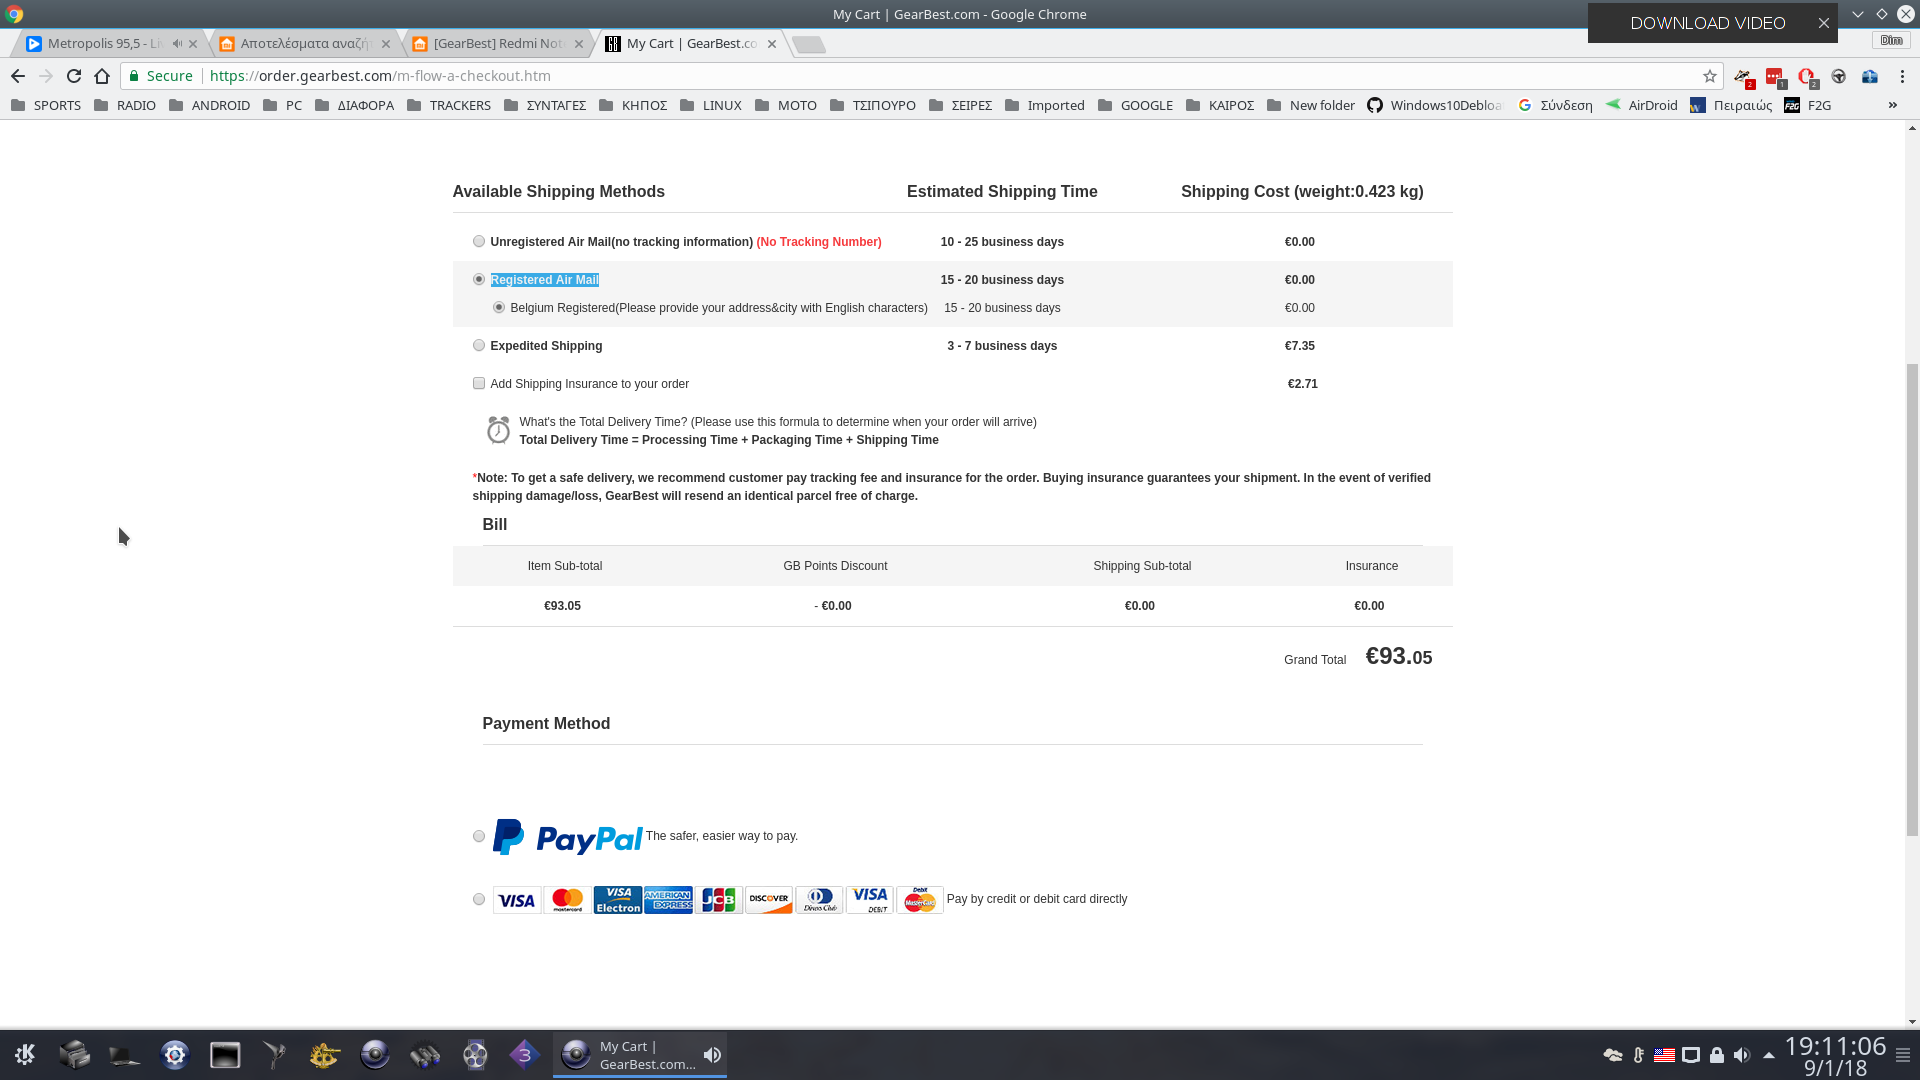Click the DOWNLOAD VIDEO button
Viewport: 1920px width, 1080px height.
coord(1707,23)
